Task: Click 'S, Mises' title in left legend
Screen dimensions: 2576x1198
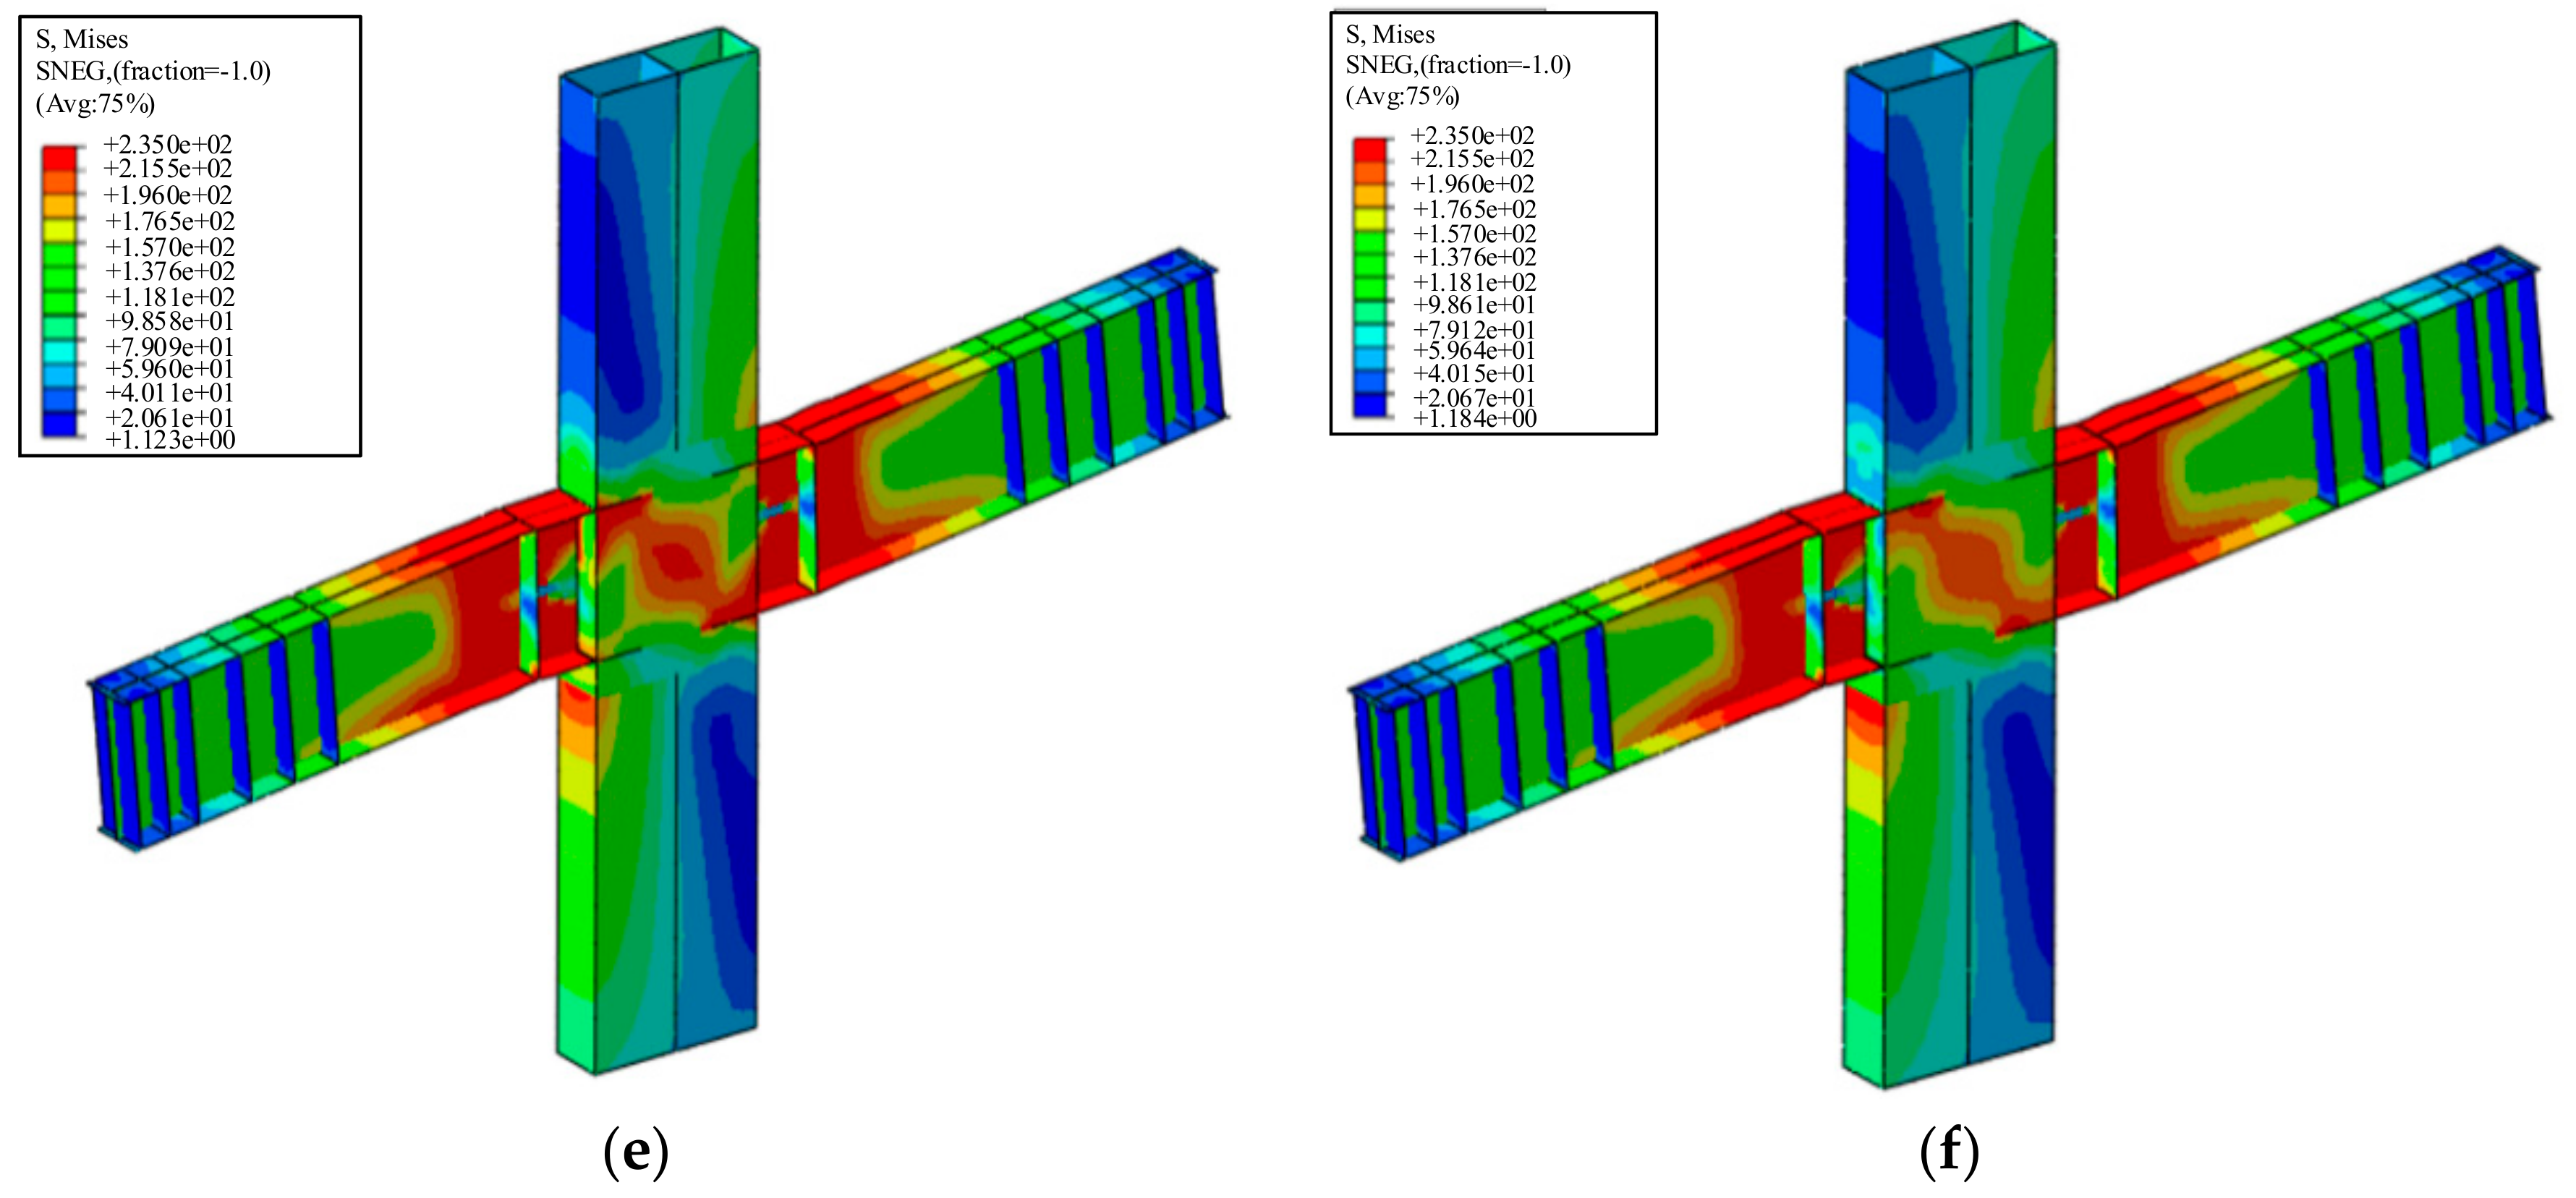Action: [x=82, y=39]
